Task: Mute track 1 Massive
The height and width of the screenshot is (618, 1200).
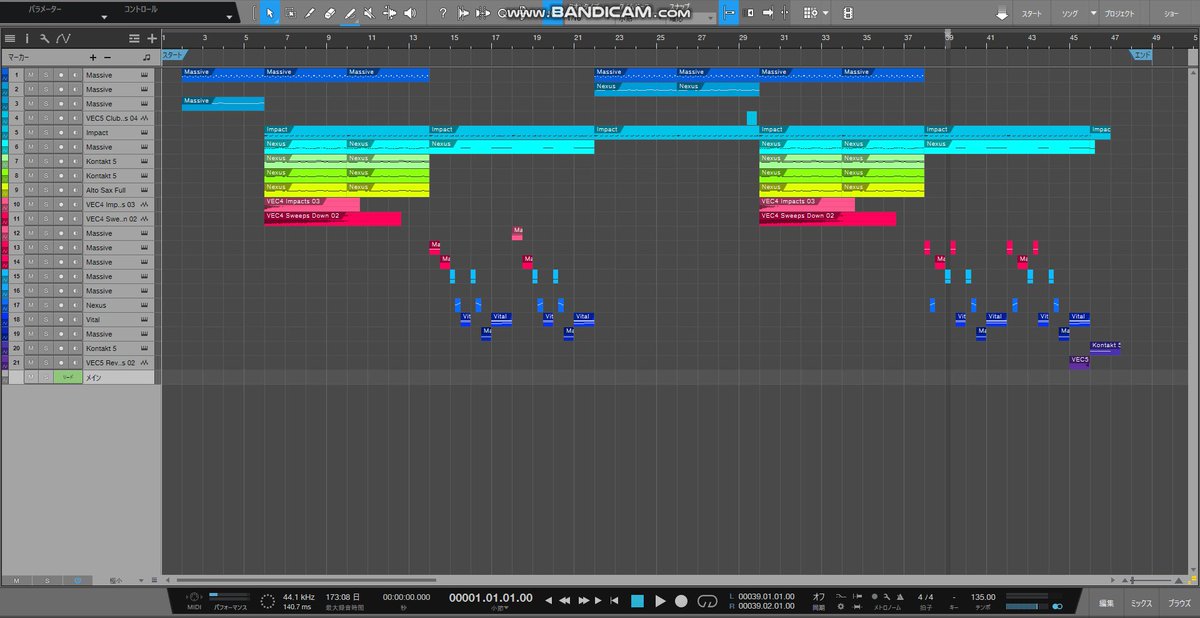Action: 30,75
